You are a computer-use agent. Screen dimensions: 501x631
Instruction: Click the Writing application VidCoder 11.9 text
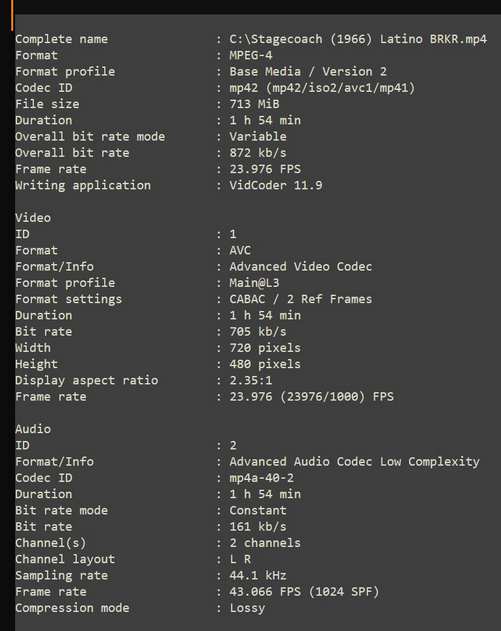pyautogui.click(x=276, y=186)
